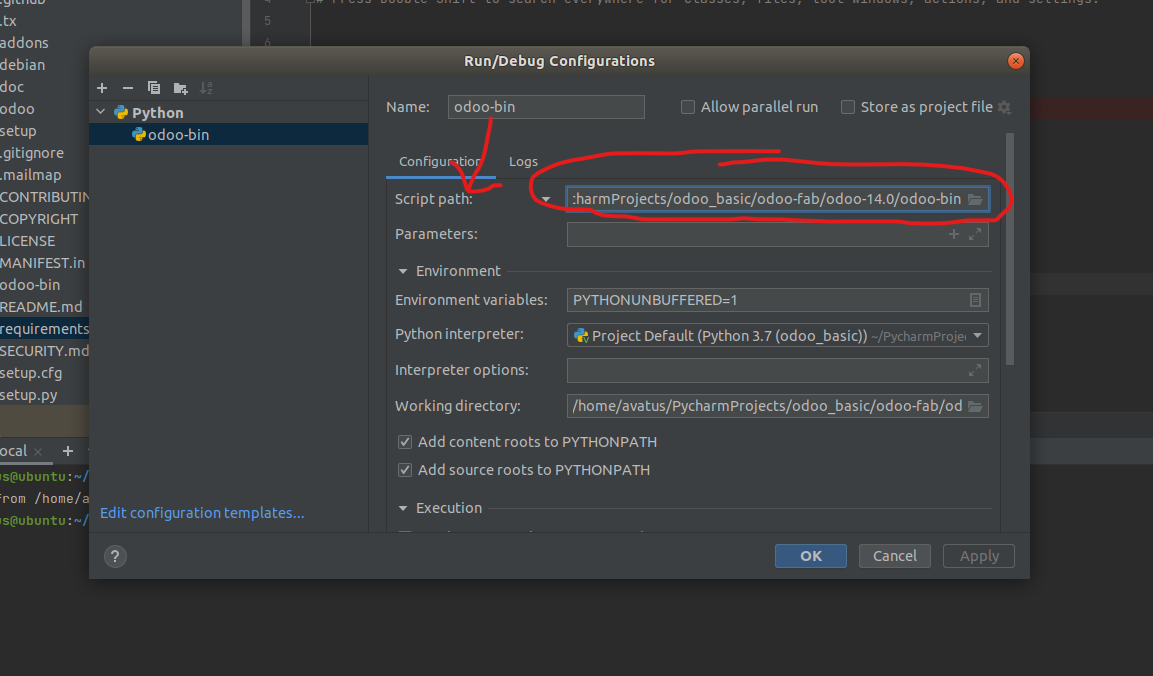Open Python interpreter dropdown
Viewport: 1153px width, 676px height.
[x=977, y=335]
